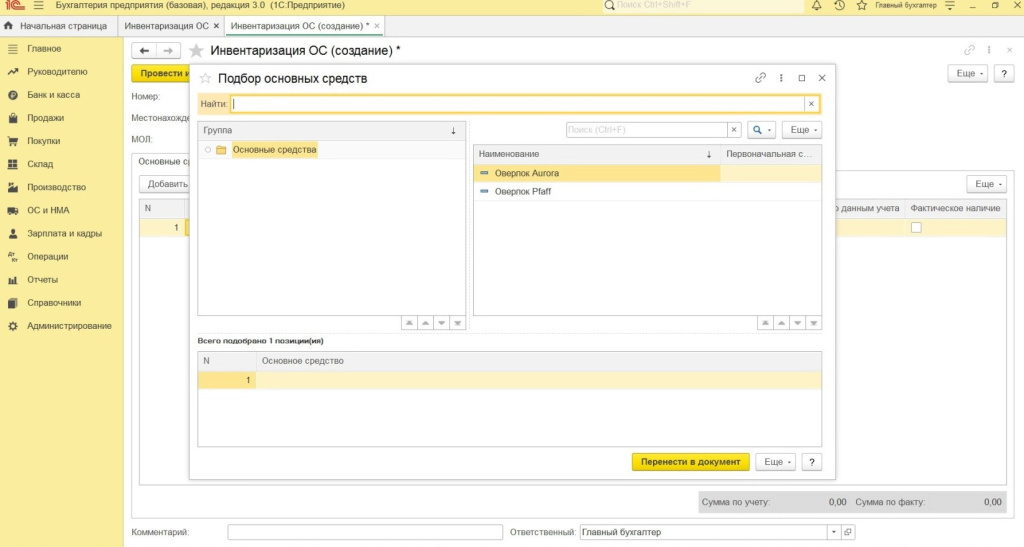Open Покупки section in sidebar
Screen dimensions: 1024x547
tap(43, 141)
